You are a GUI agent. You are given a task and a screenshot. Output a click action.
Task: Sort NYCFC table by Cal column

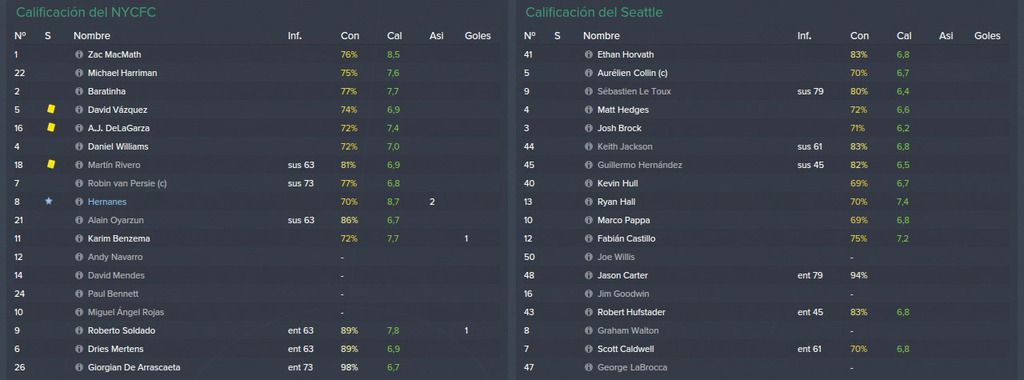[x=394, y=36]
